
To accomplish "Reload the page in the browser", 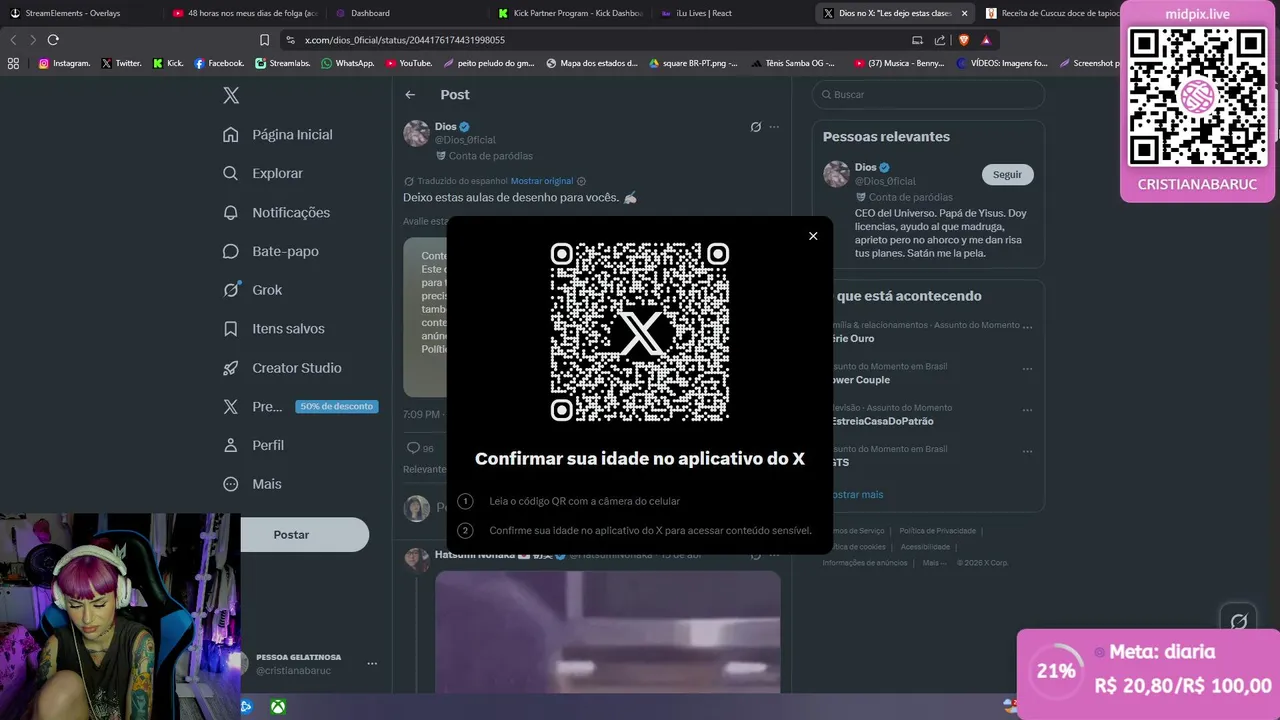I will click(53, 40).
